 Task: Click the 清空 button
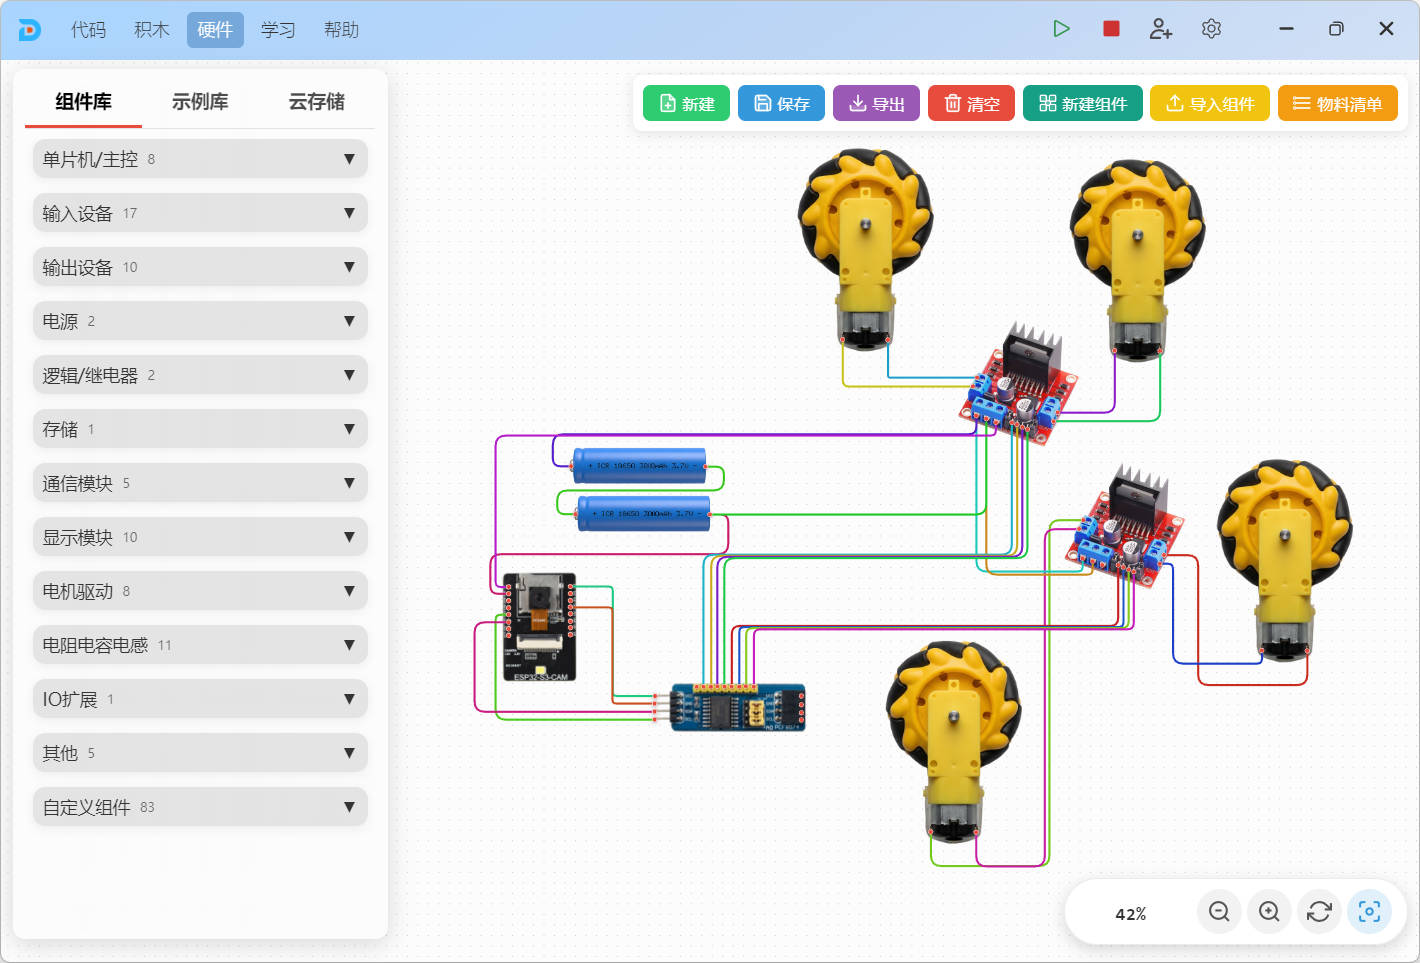[971, 104]
